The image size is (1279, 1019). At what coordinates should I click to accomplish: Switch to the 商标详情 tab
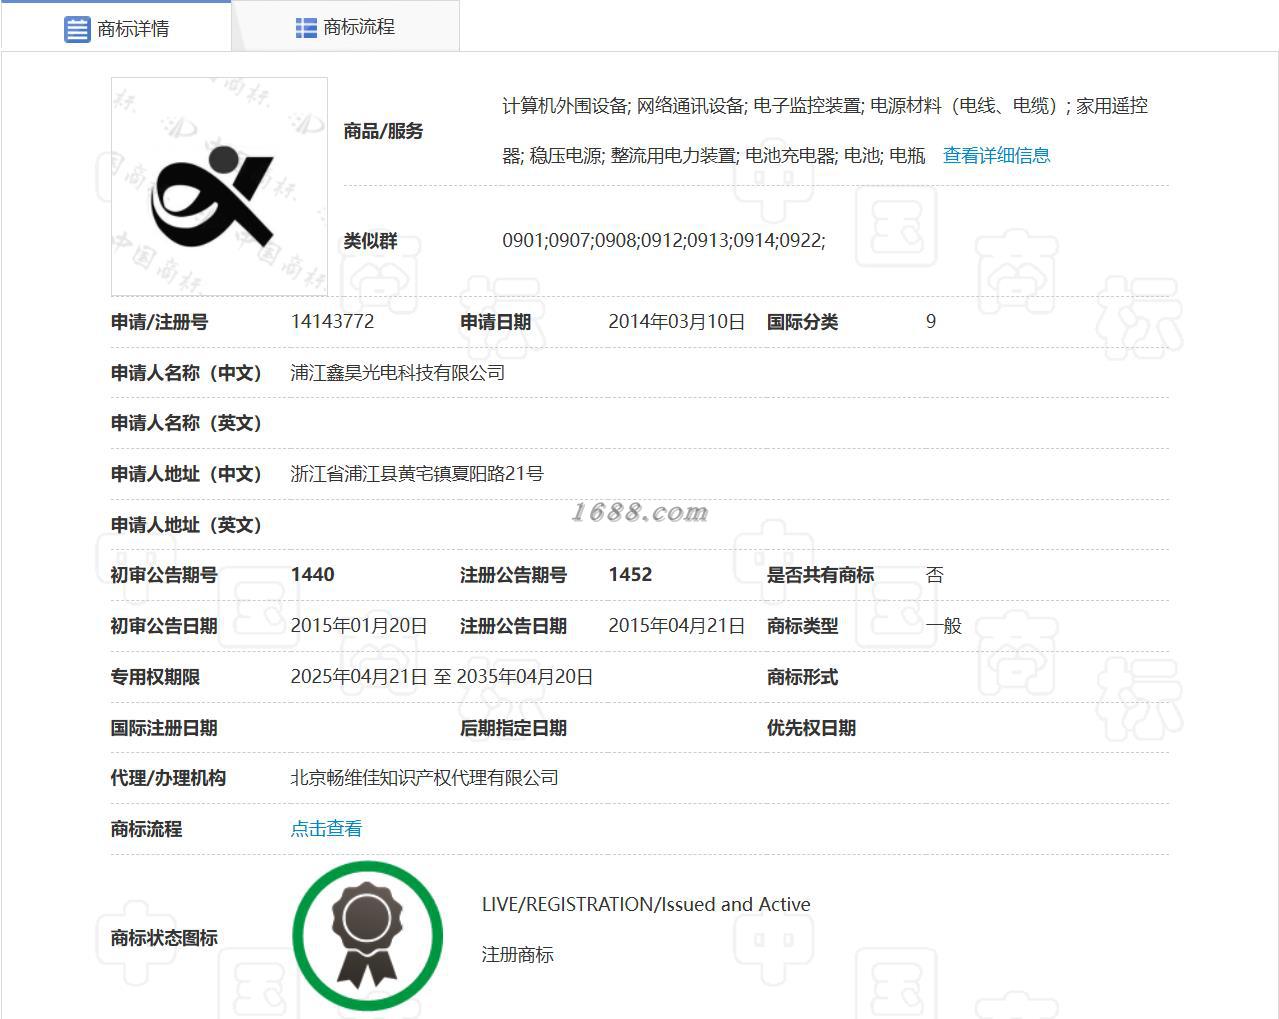(116, 28)
